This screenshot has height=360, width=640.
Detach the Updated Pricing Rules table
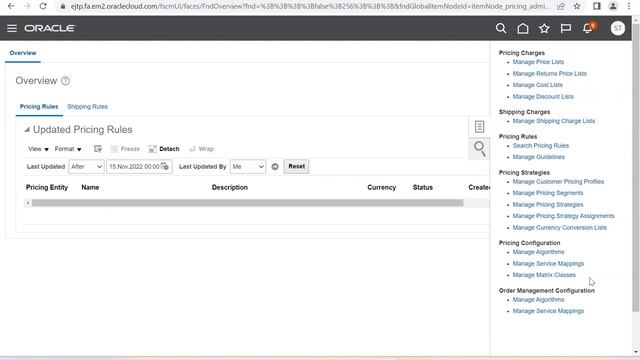164,149
